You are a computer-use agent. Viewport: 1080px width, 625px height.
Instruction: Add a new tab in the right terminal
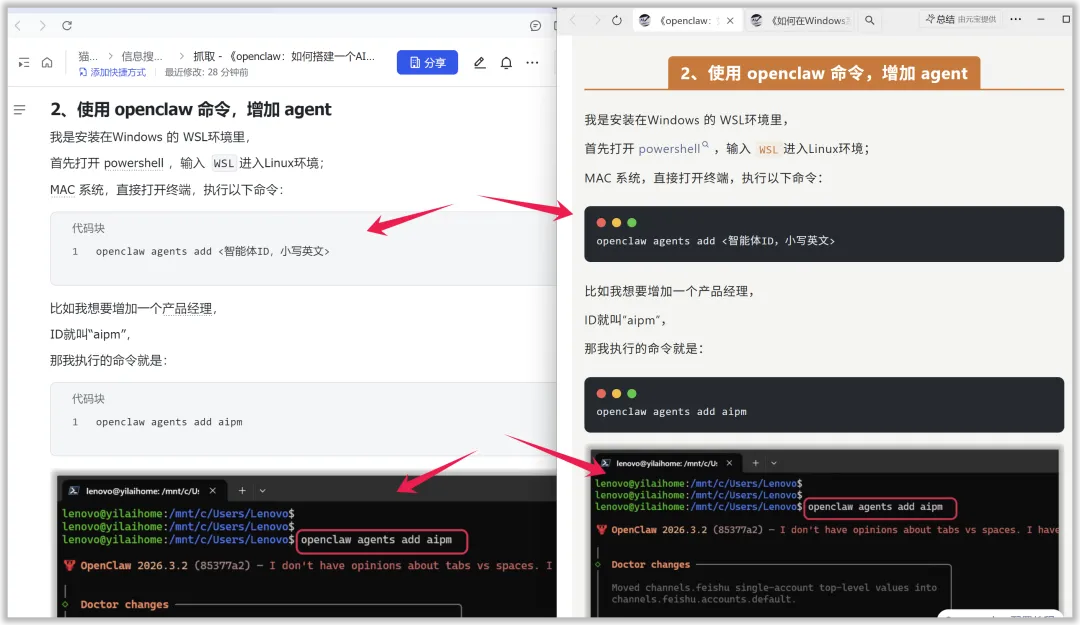756,463
